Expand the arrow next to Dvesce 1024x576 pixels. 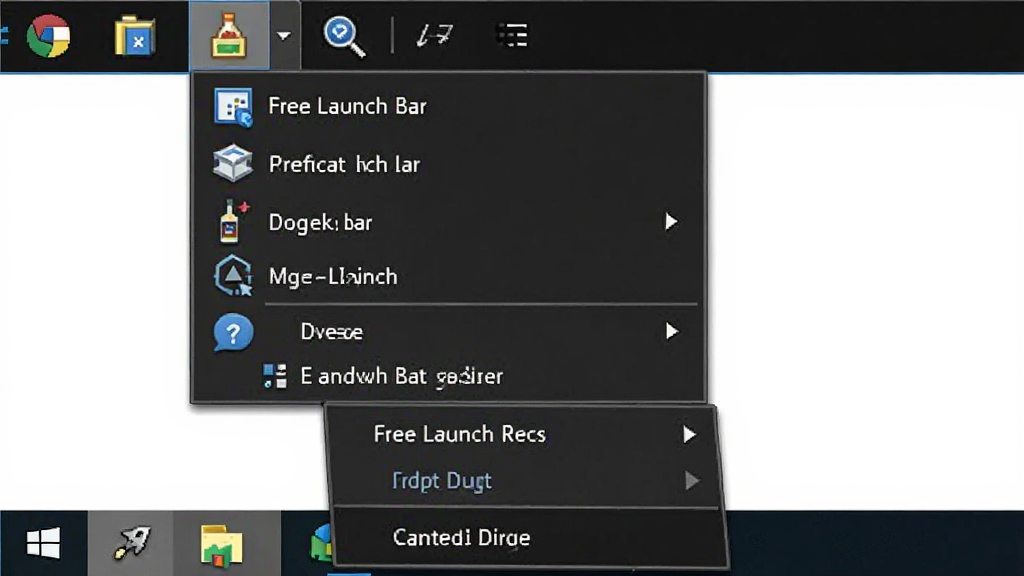pos(671,332)
